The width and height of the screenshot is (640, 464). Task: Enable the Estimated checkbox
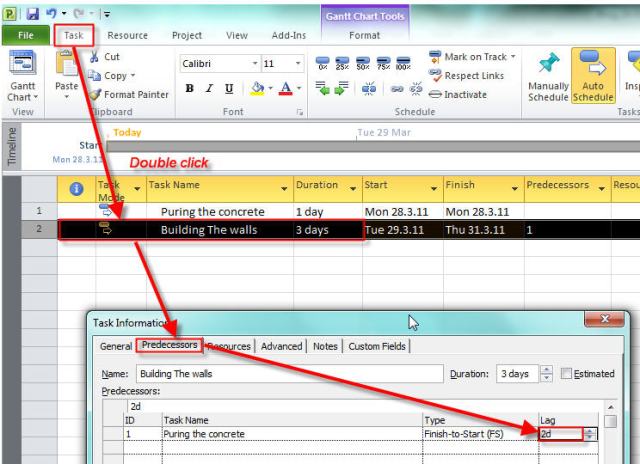coord(568,374)
